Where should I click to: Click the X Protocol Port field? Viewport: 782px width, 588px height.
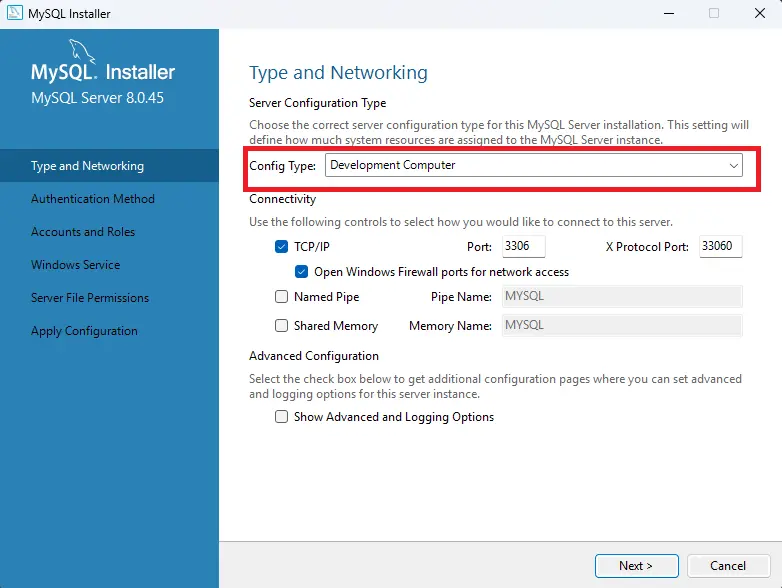[720, 246]
